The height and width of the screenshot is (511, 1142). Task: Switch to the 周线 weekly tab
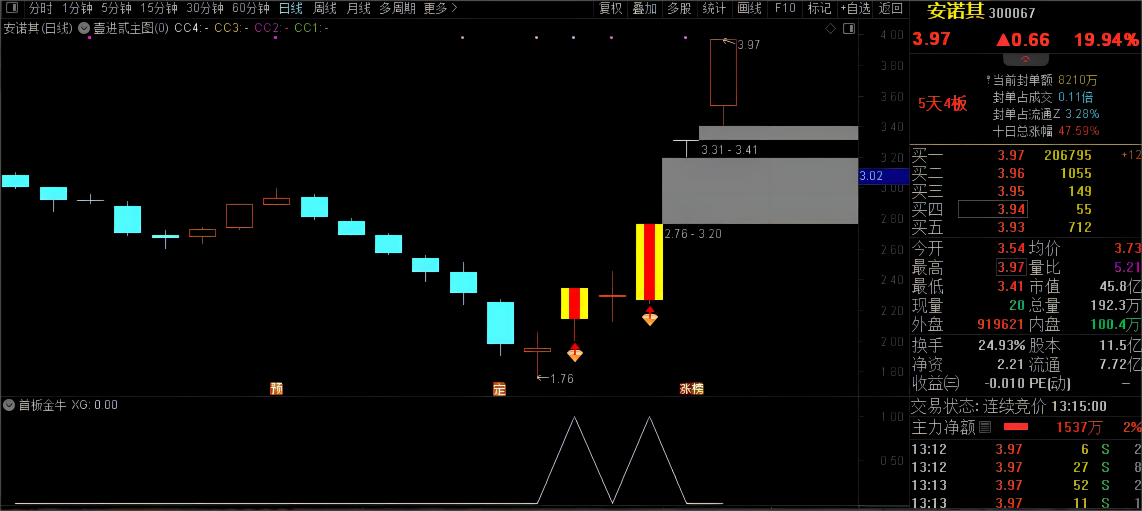[324, 9]
